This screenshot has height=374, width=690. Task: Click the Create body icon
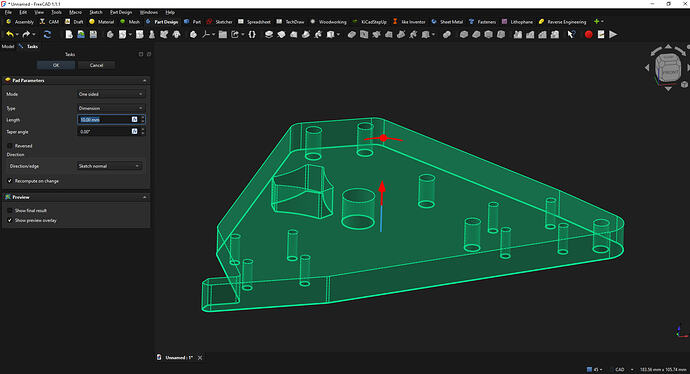[x=110, y=34]
